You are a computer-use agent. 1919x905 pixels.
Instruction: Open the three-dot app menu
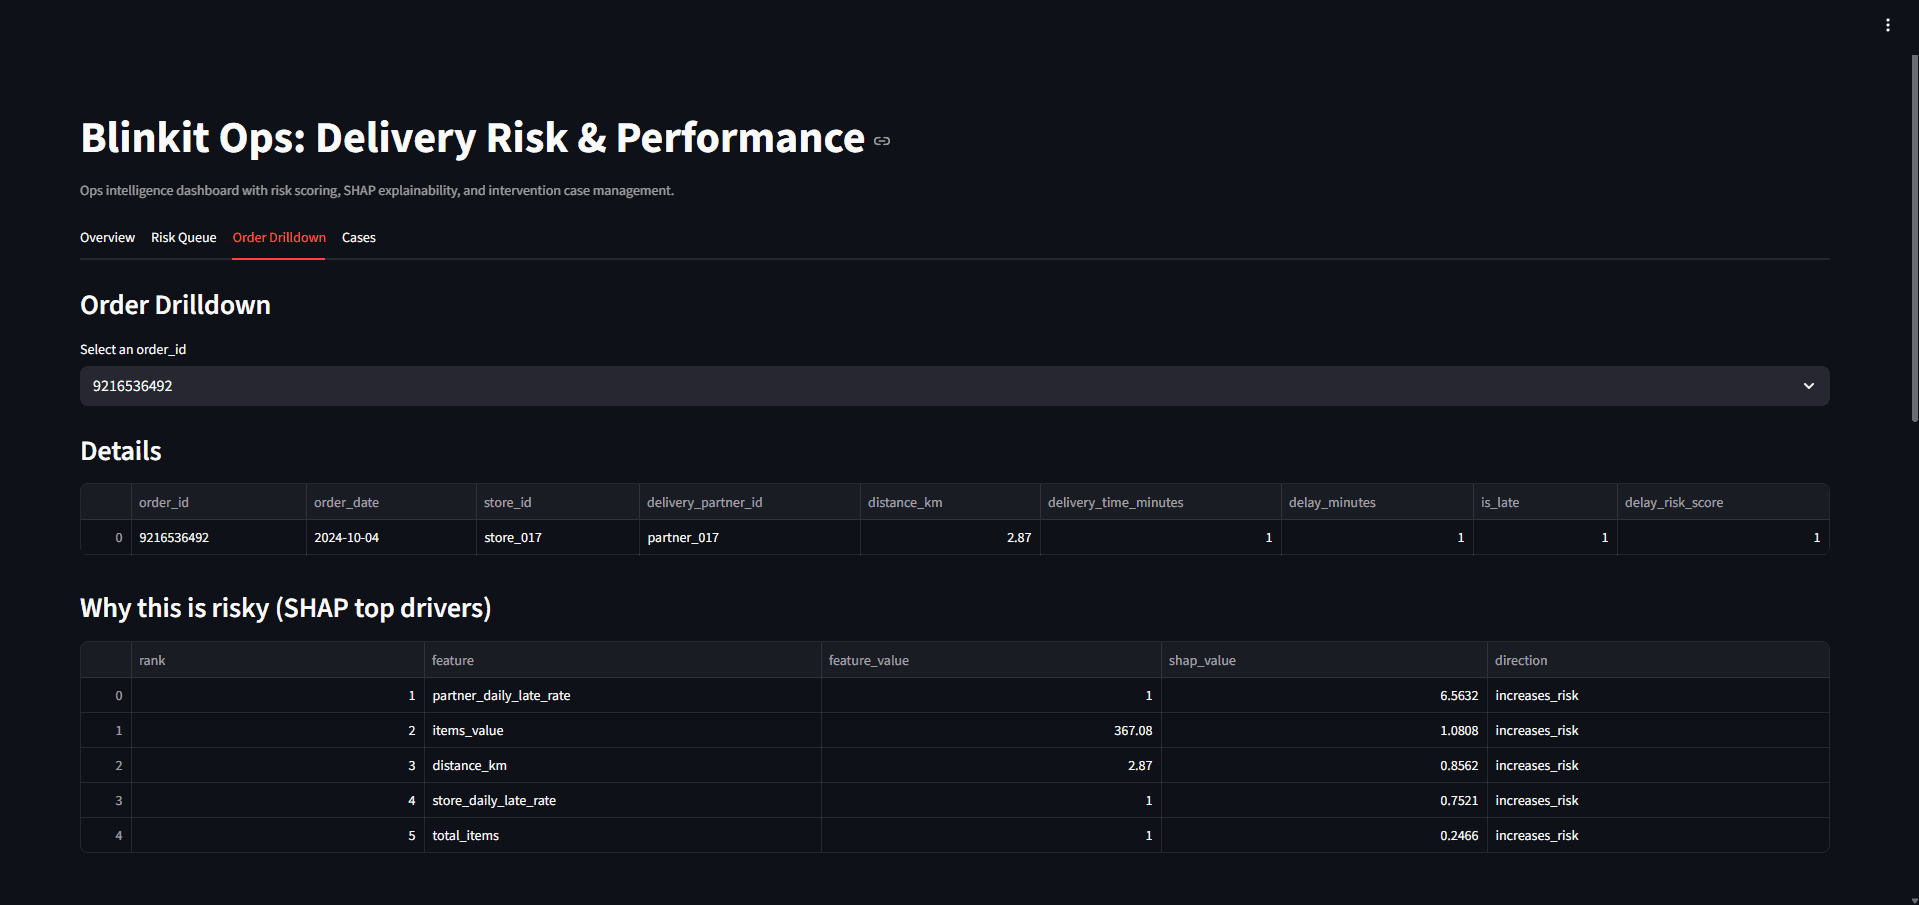point(1887,25)
